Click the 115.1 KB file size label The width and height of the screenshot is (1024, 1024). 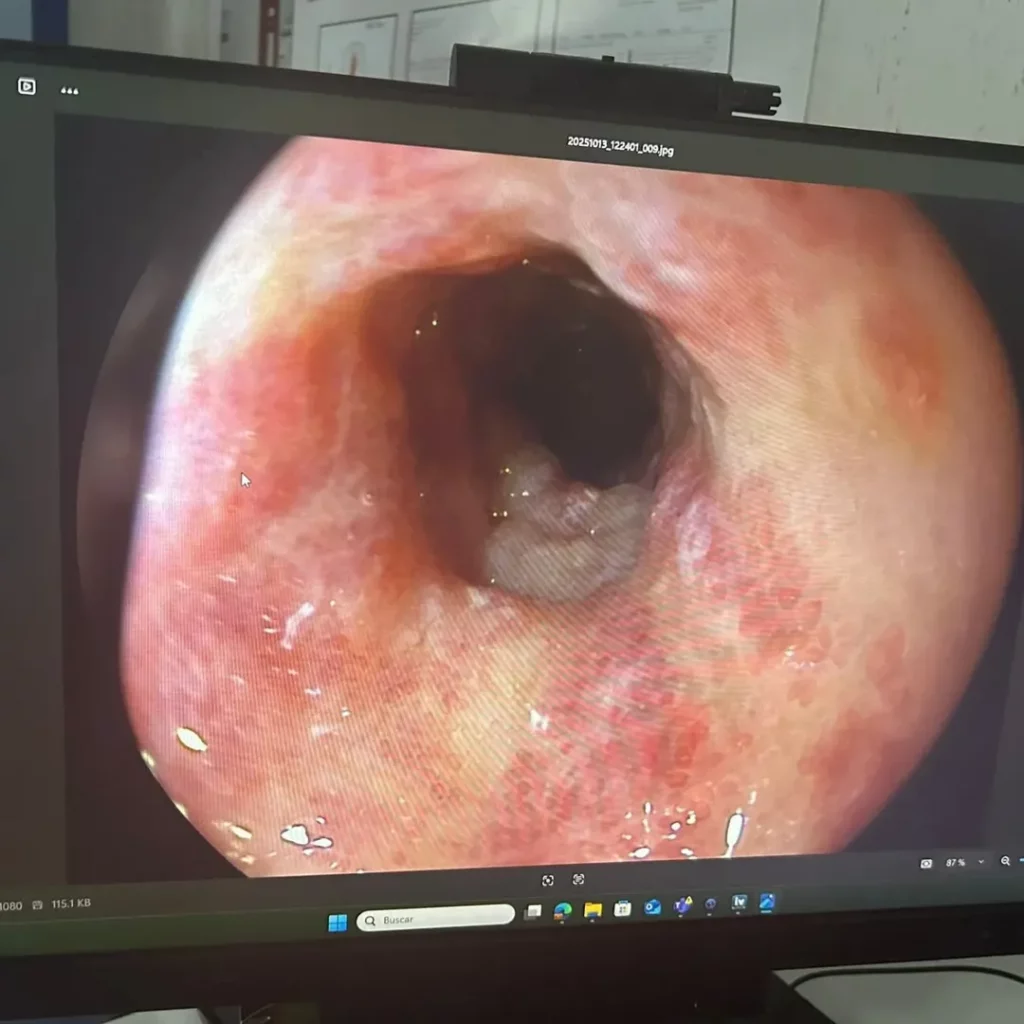pos(70,904)
